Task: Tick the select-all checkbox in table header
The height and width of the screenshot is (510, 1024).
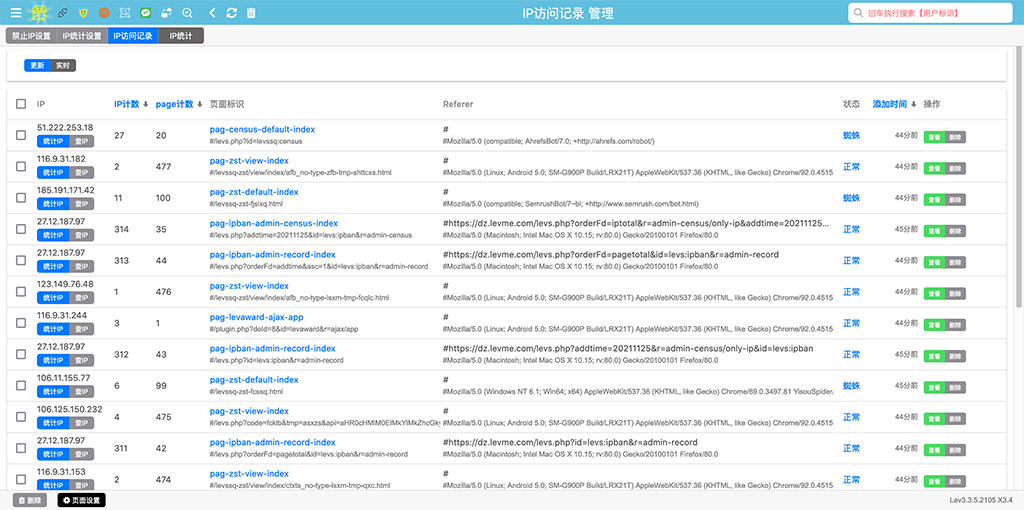Action: [x=21, y=104]
